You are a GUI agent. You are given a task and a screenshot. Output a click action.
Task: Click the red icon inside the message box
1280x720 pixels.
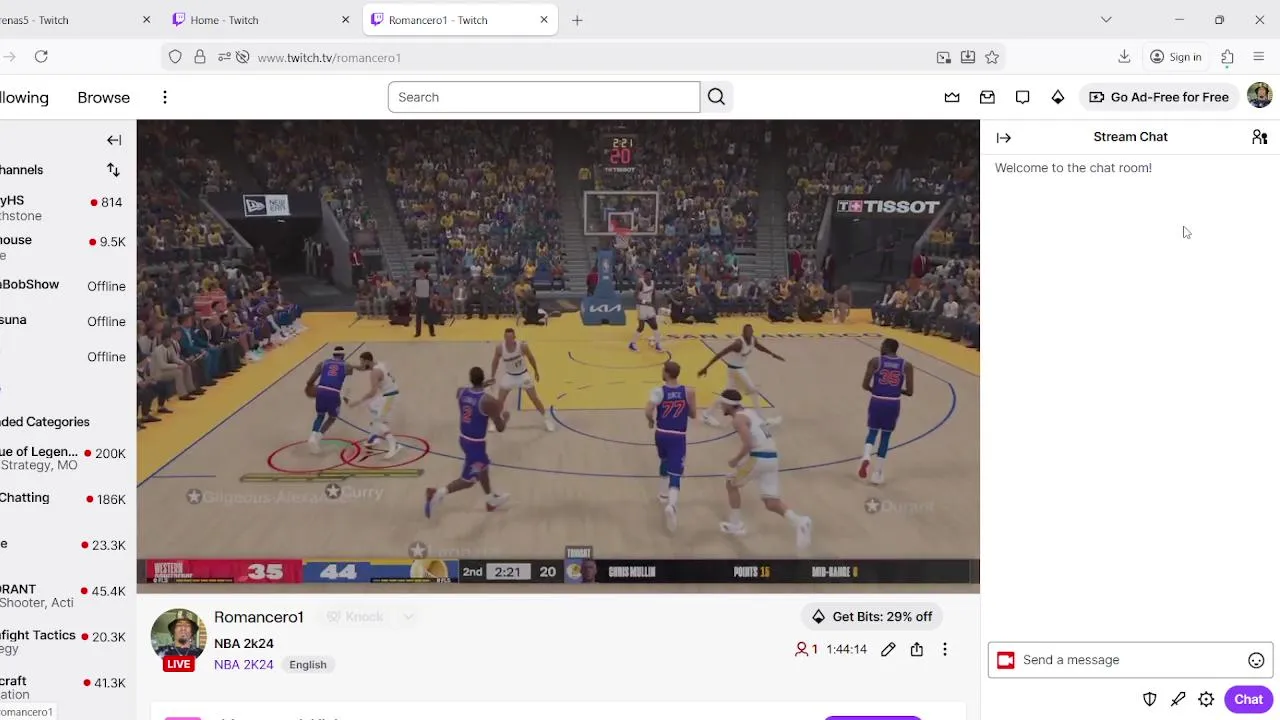(x=1005, y=660)
